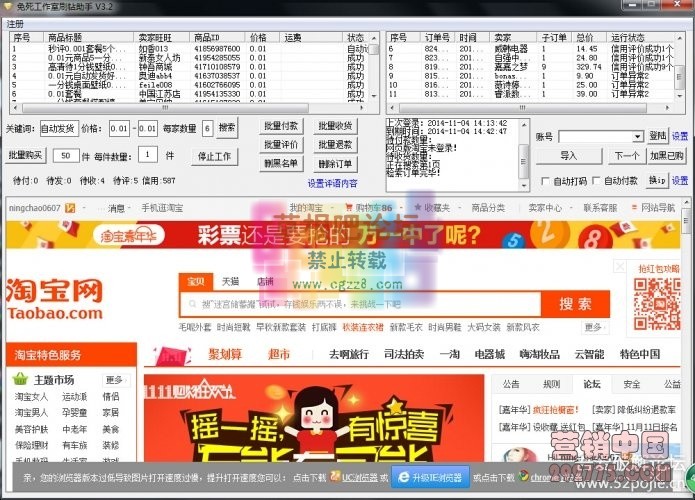Open the 司法拍卖 link
The width and height of the screenshot is (695, 500).
pyautogui.click(x=404, y=355)
